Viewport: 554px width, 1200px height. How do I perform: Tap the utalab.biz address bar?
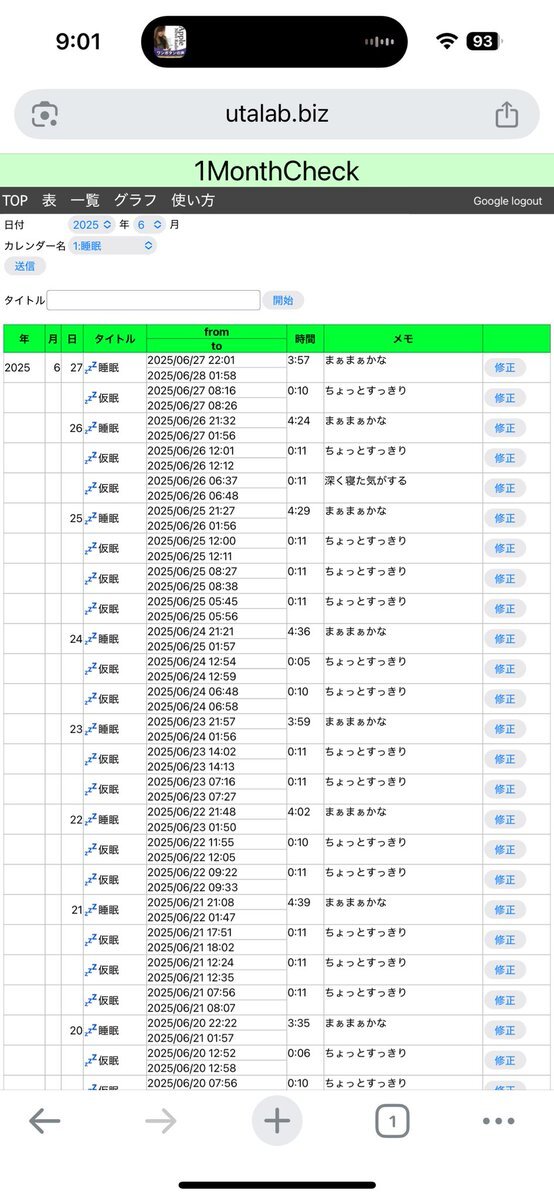click(x=277, y=114)
